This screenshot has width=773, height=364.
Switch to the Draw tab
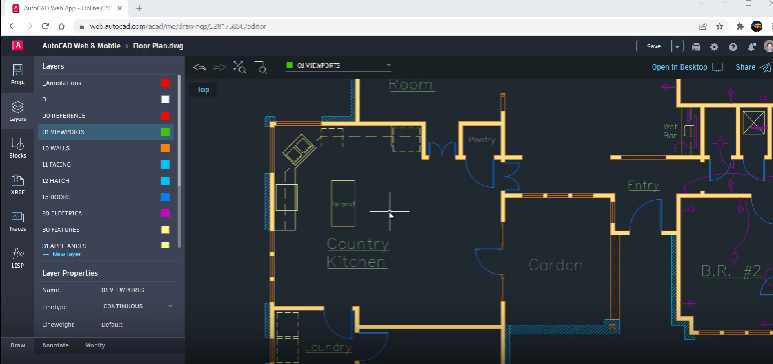coord(18,345)
